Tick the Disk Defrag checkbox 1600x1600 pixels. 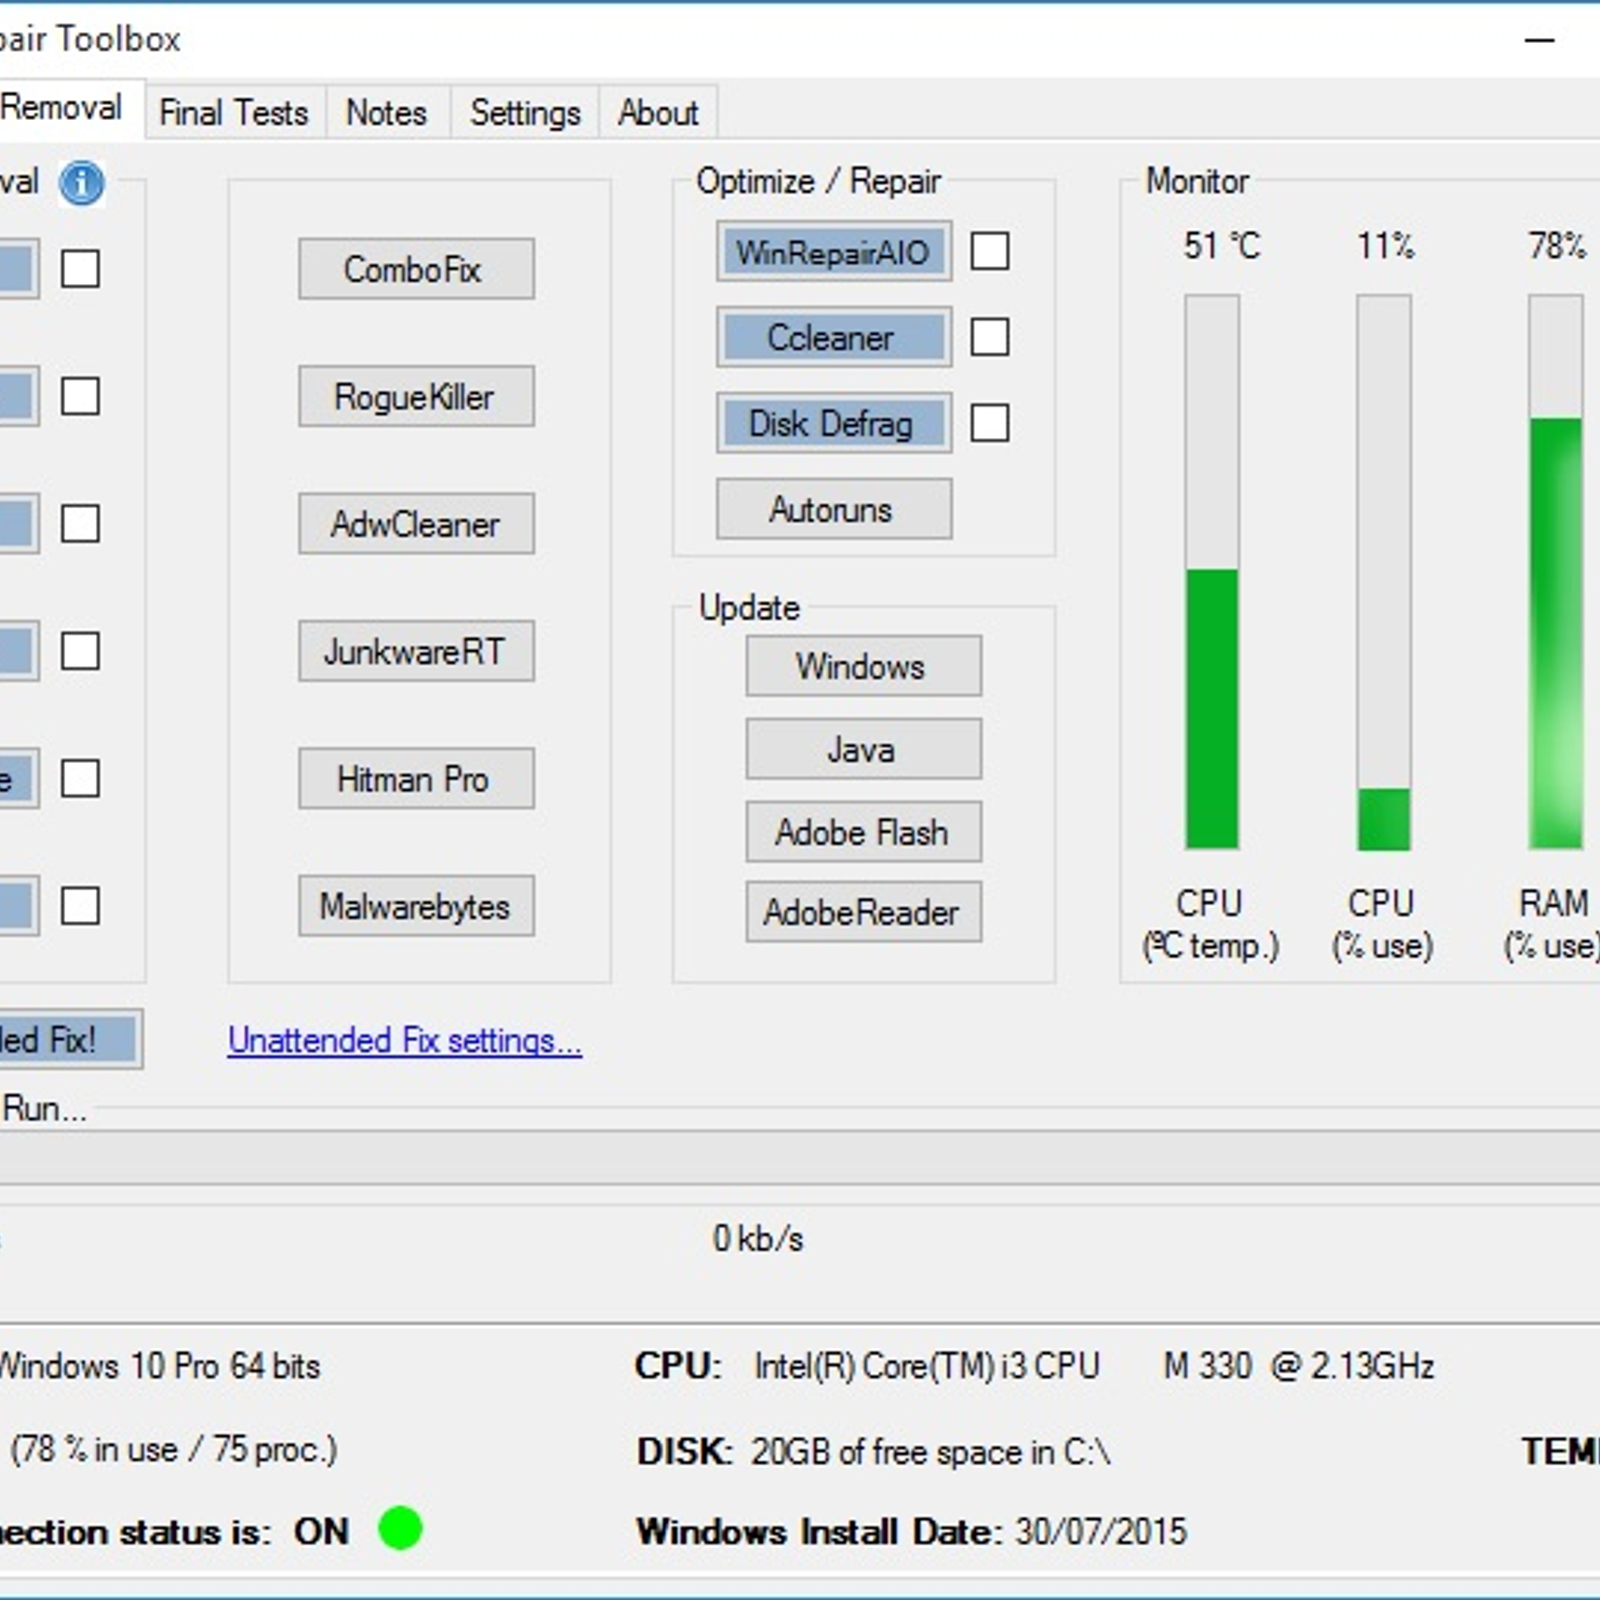(x=989, y=423)
